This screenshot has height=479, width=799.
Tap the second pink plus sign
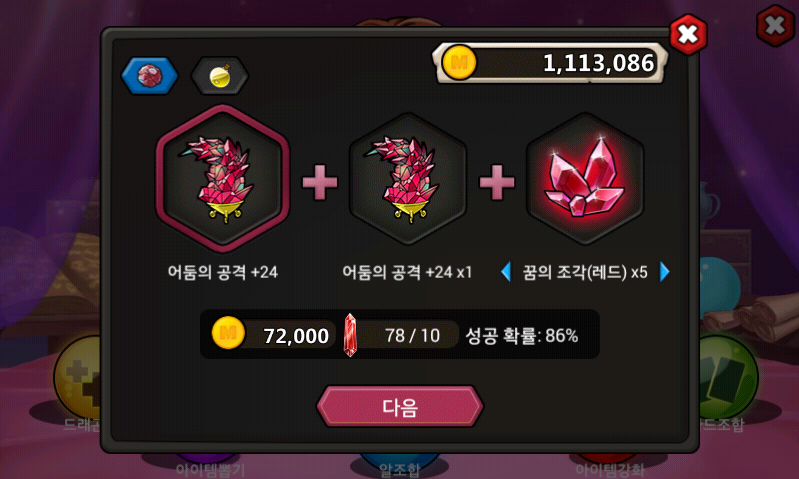[x=497, y=182]
